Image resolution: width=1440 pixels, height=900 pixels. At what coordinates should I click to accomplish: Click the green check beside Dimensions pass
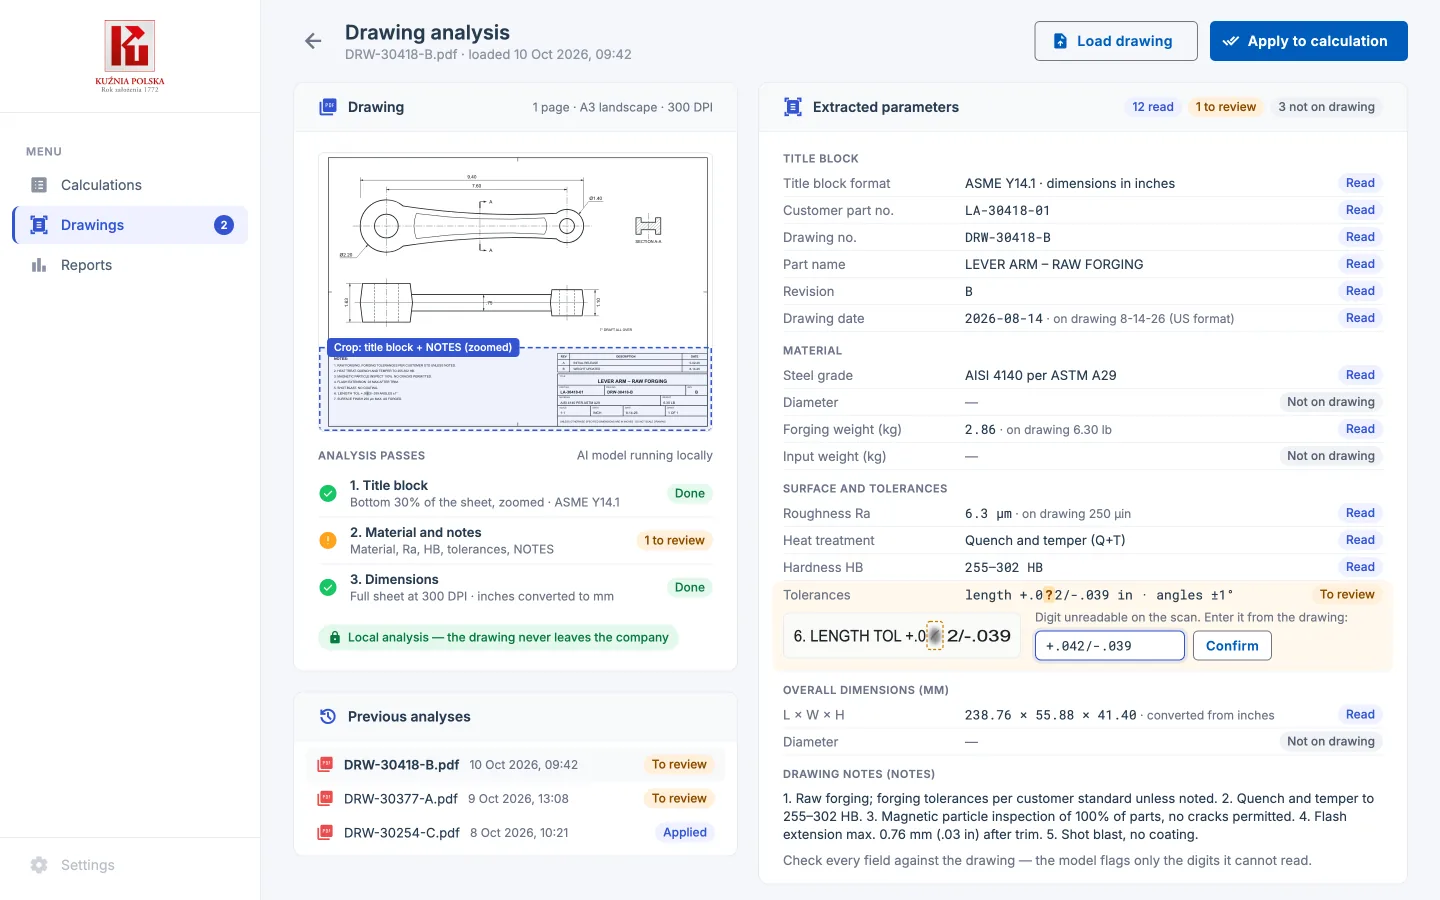click(x=328, y=587)
